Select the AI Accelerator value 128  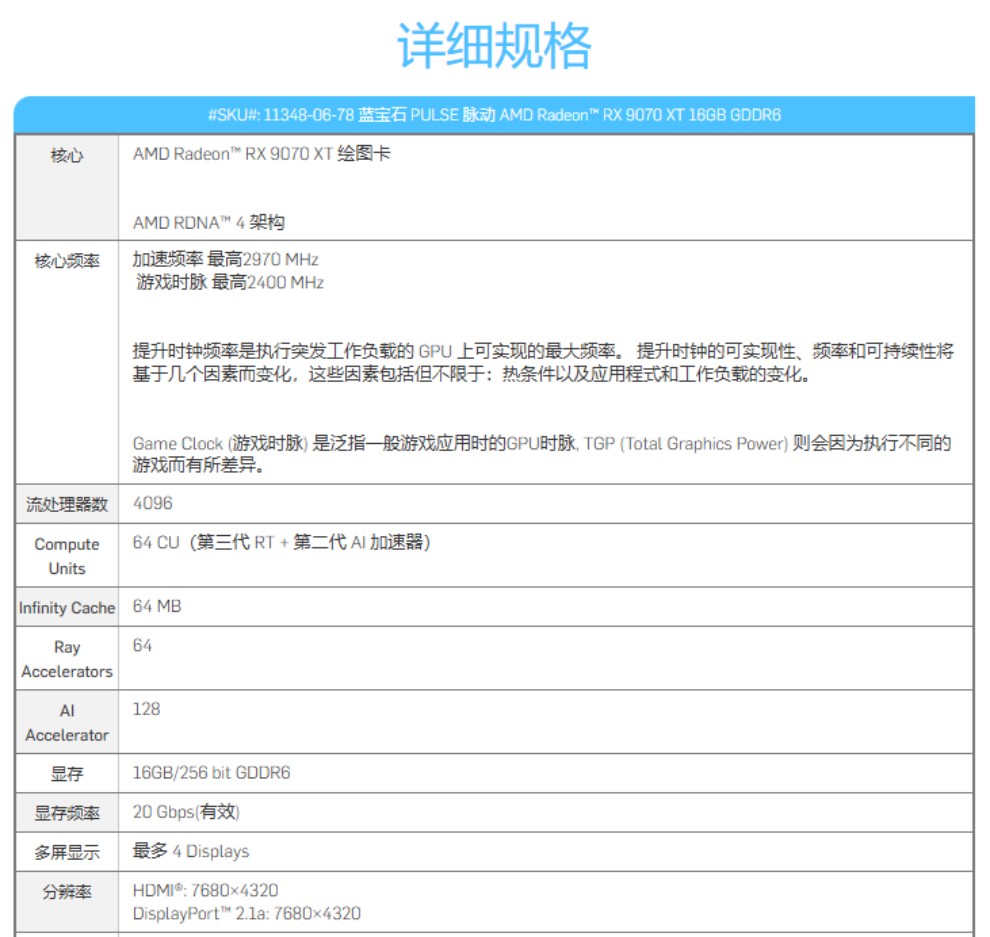[146, 709]
